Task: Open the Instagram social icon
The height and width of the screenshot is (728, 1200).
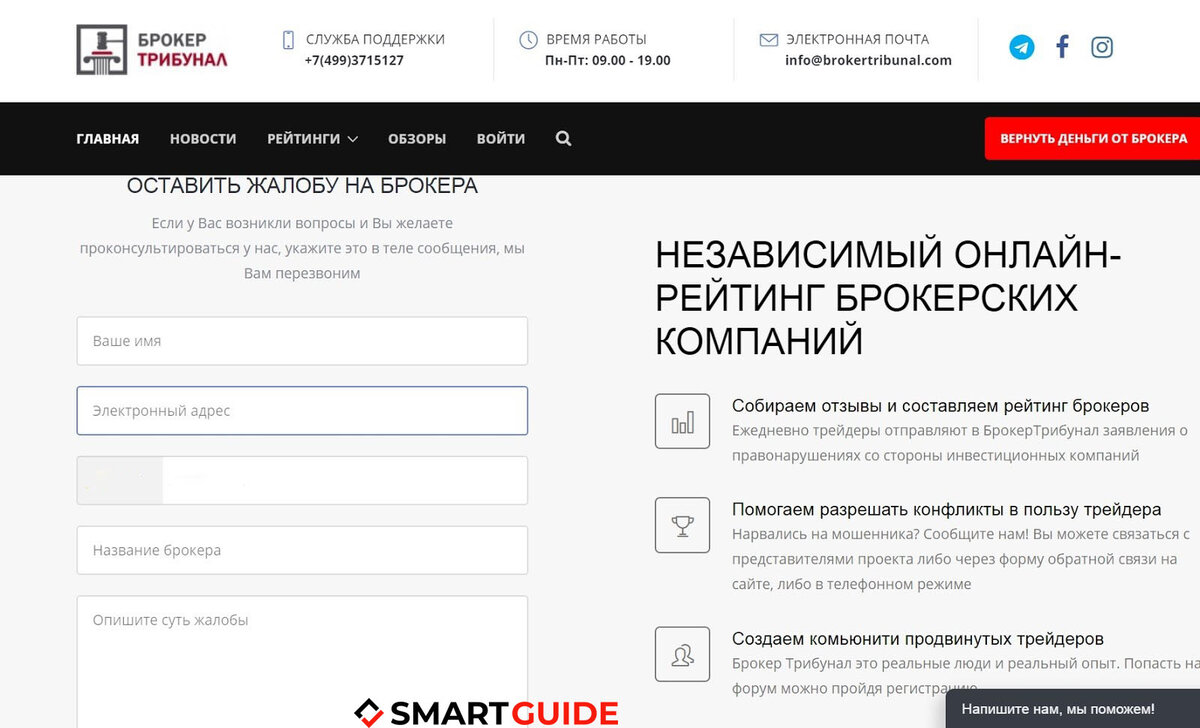Action: coord(1102,47)
